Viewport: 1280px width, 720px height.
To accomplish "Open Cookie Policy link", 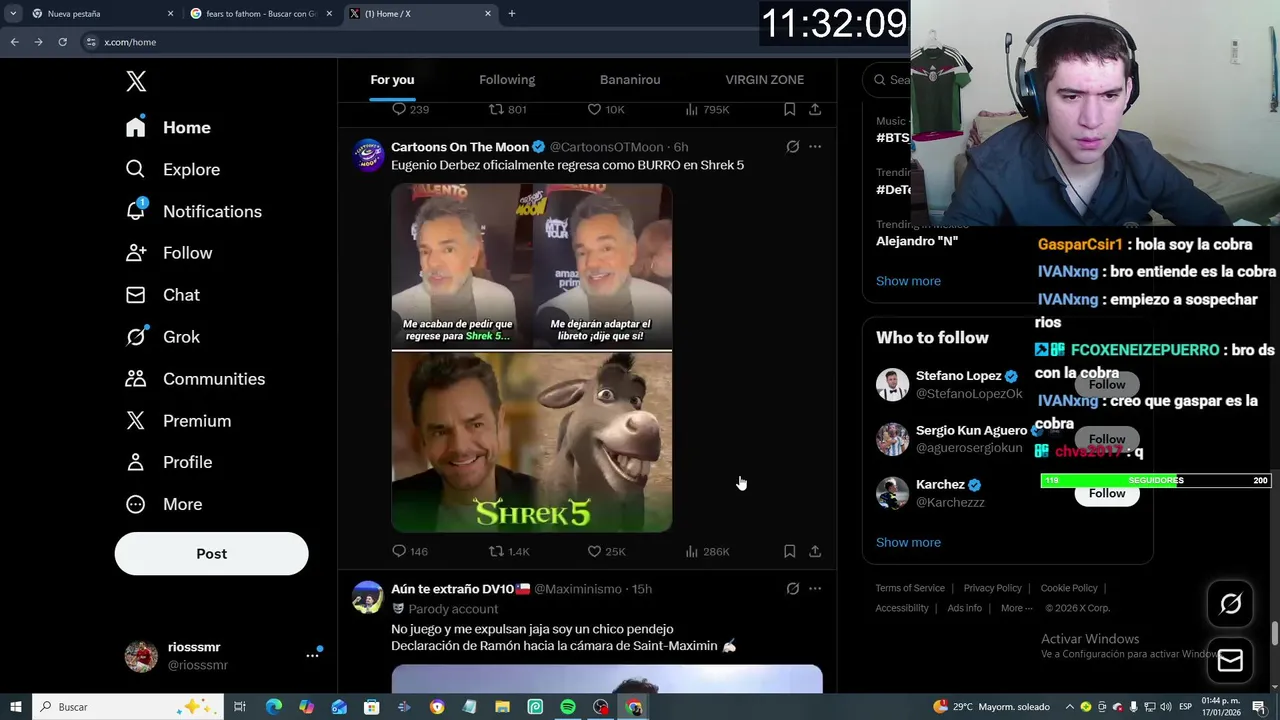I will point(1069,588).
